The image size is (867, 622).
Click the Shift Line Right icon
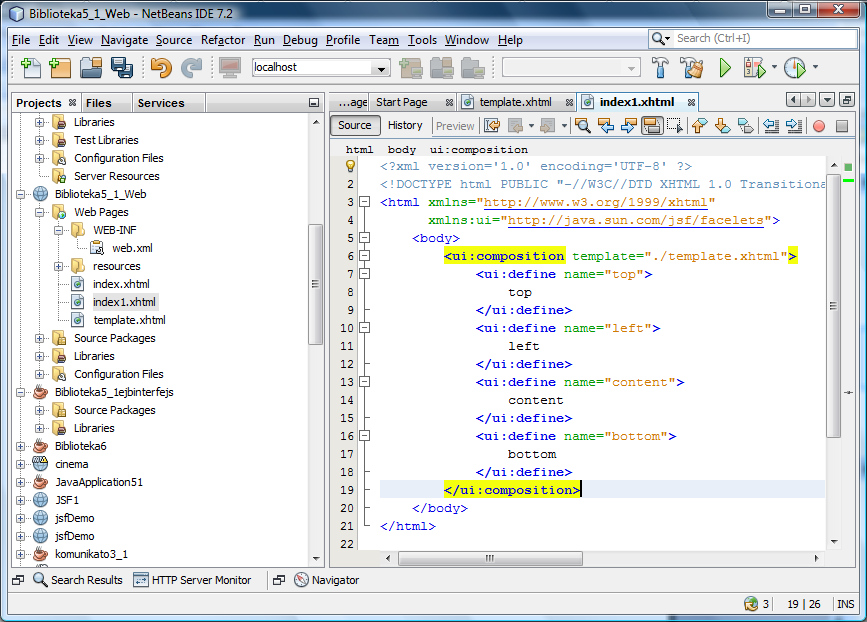pos(794,126)
